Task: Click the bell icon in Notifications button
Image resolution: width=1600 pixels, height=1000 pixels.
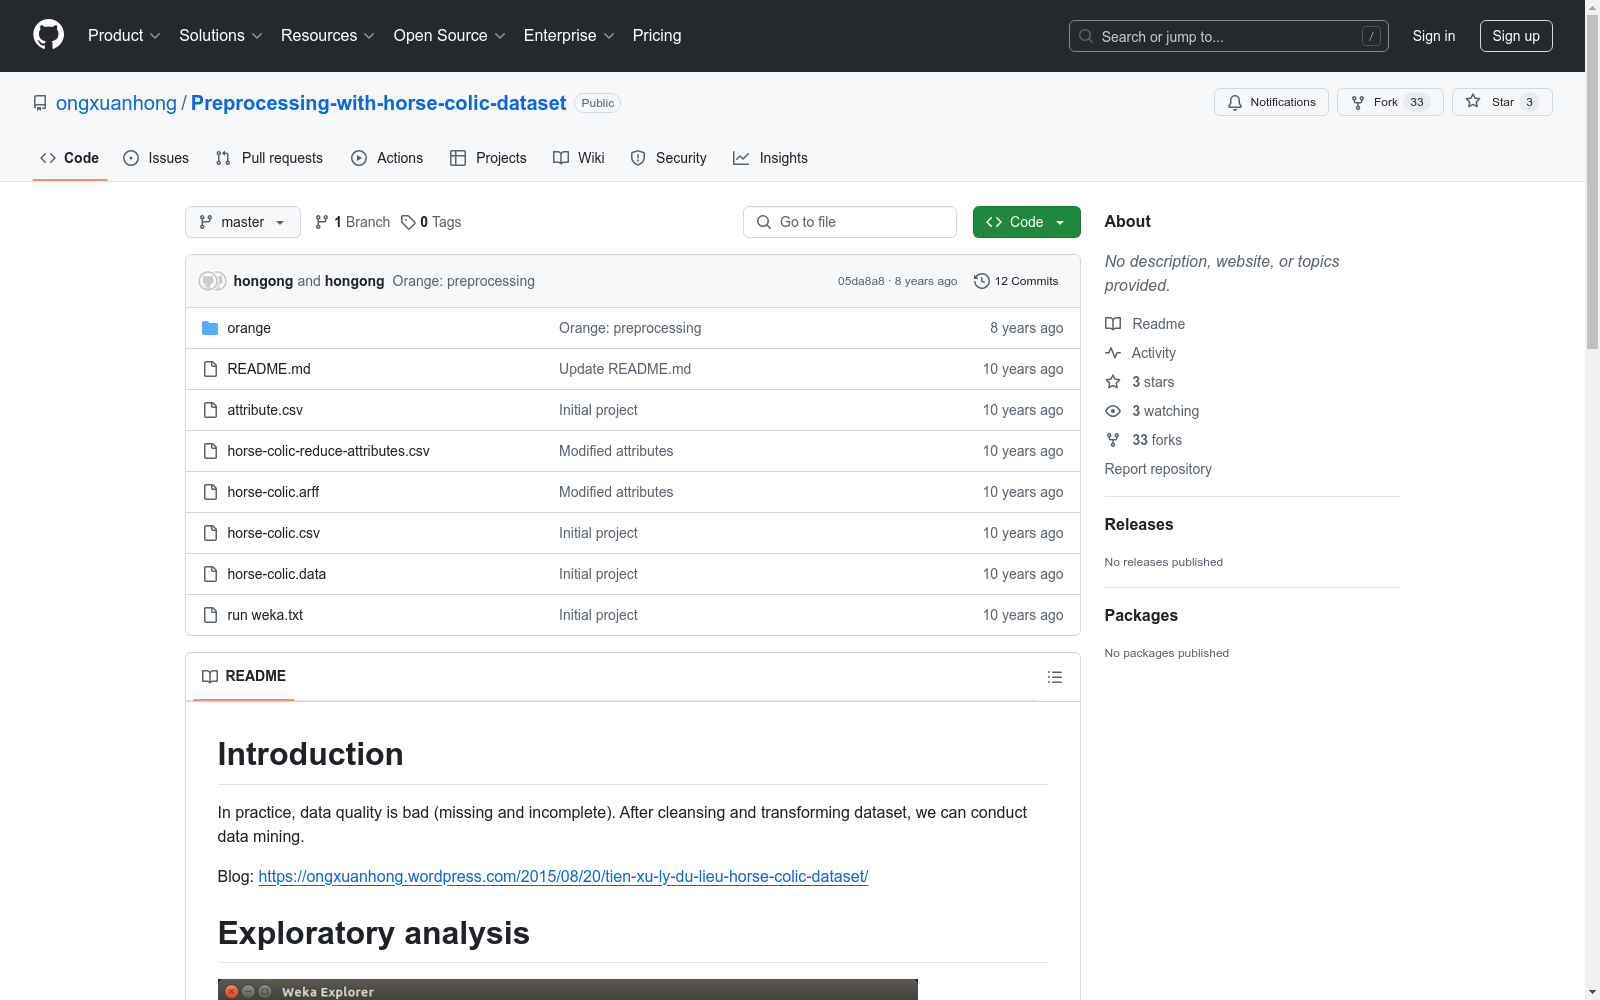Action: tap(1235, 102)
